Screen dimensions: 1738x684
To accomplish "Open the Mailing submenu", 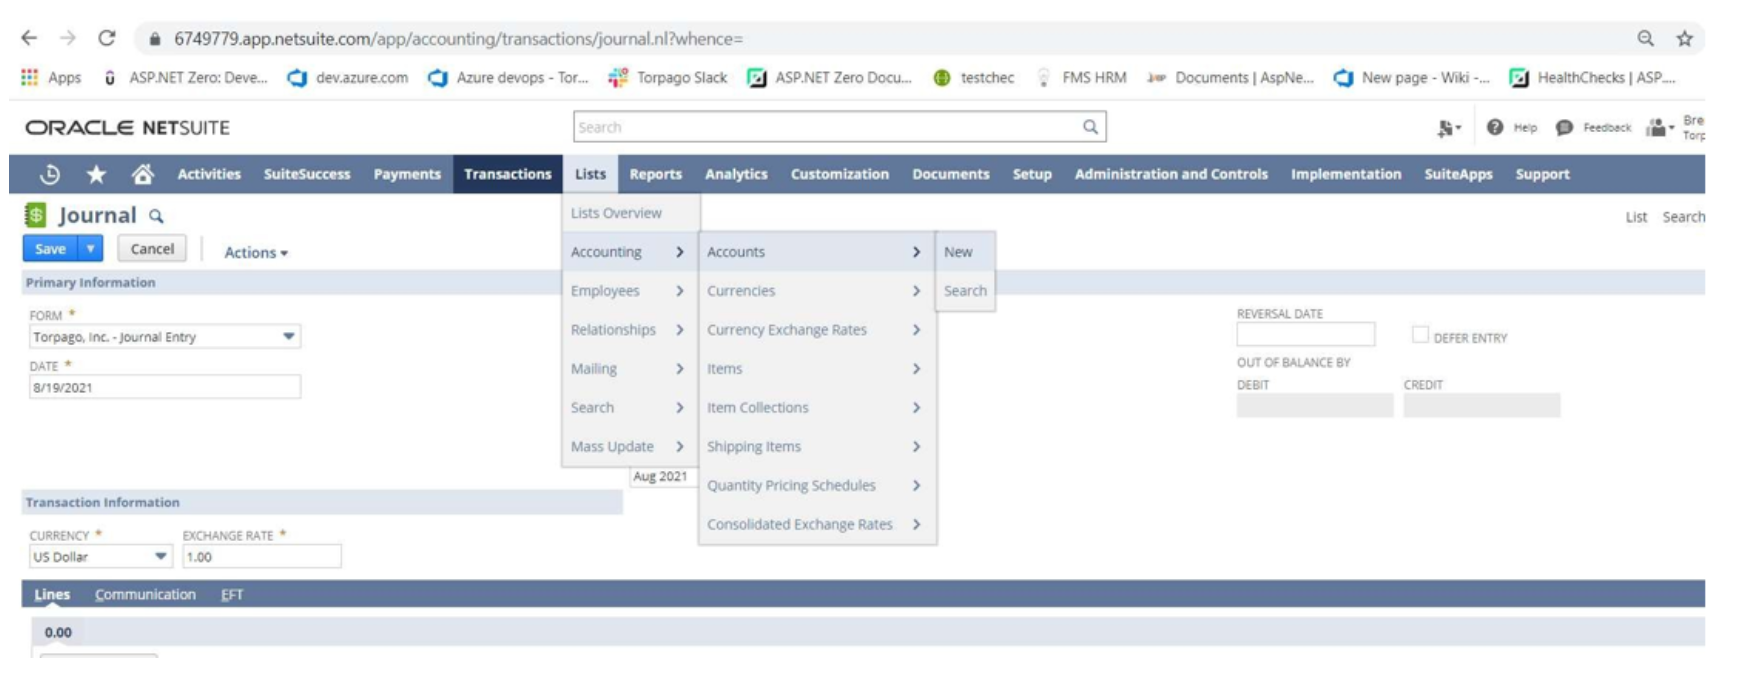I will point(629,369).
